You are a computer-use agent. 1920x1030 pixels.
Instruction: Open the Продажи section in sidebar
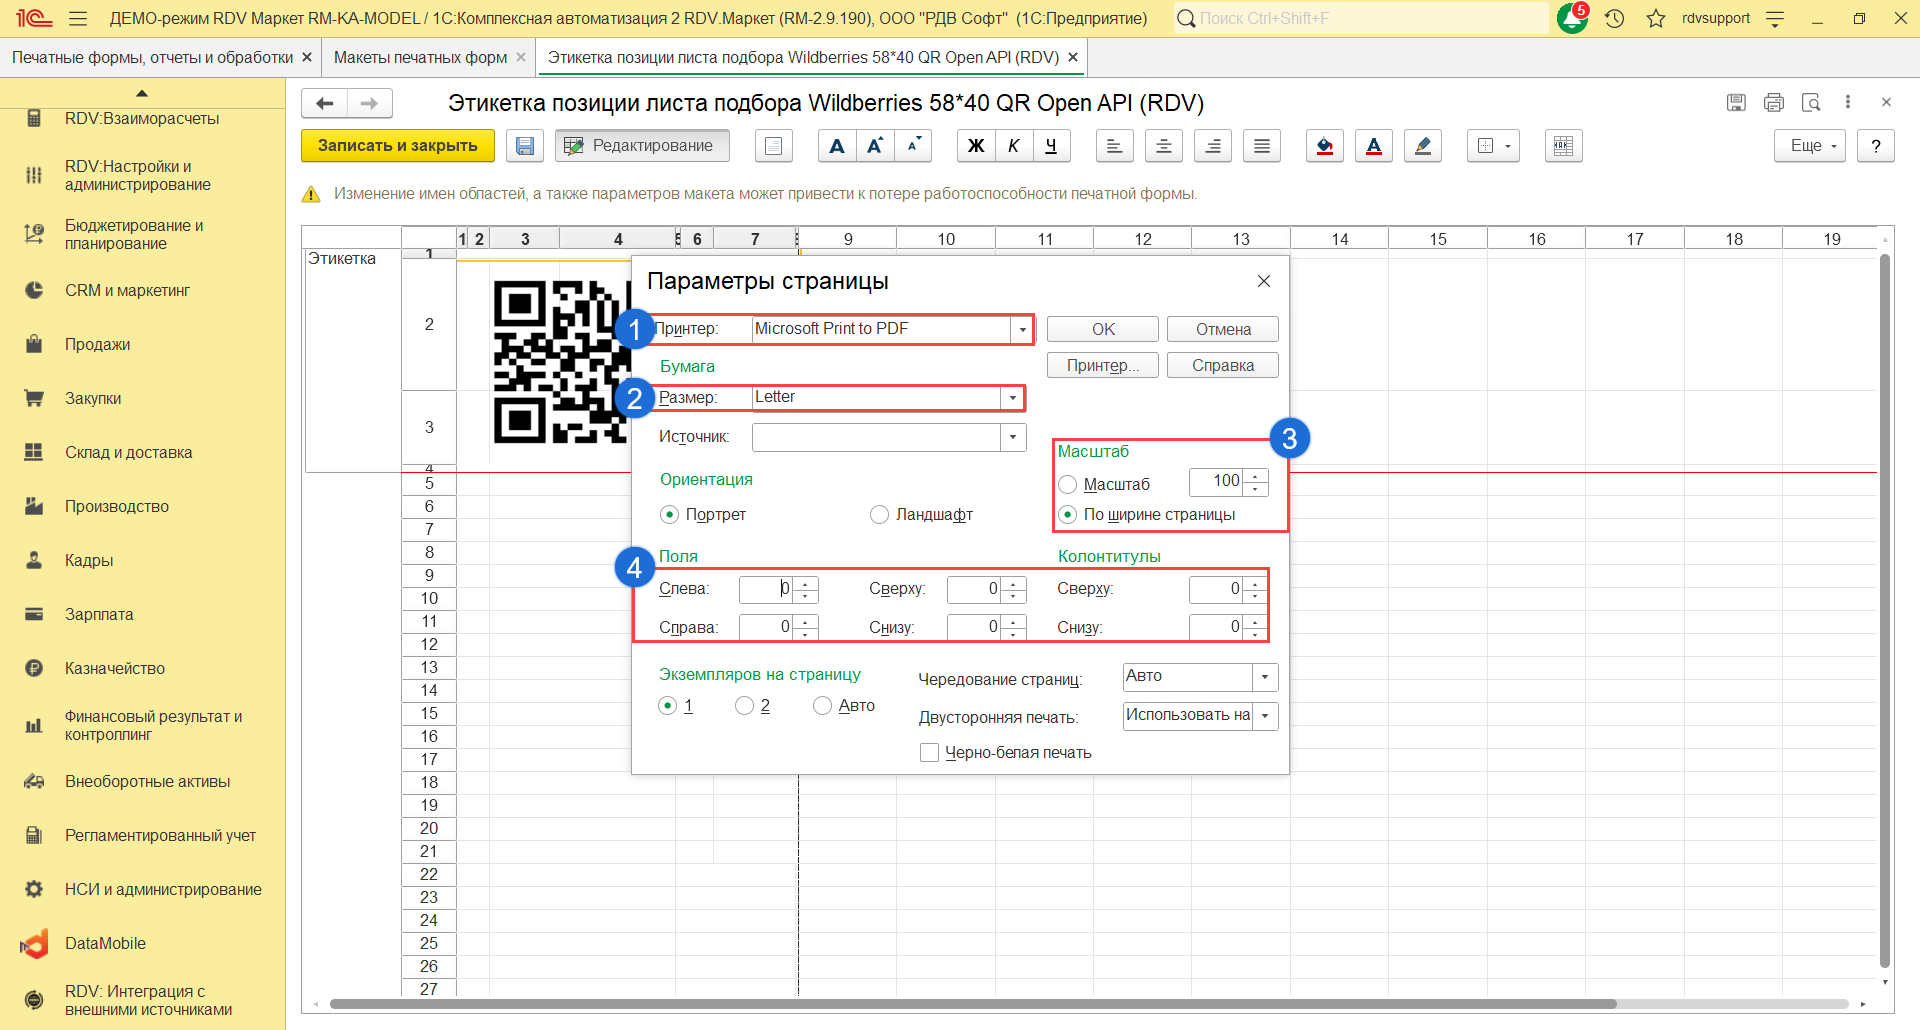[x=98, y=344]
